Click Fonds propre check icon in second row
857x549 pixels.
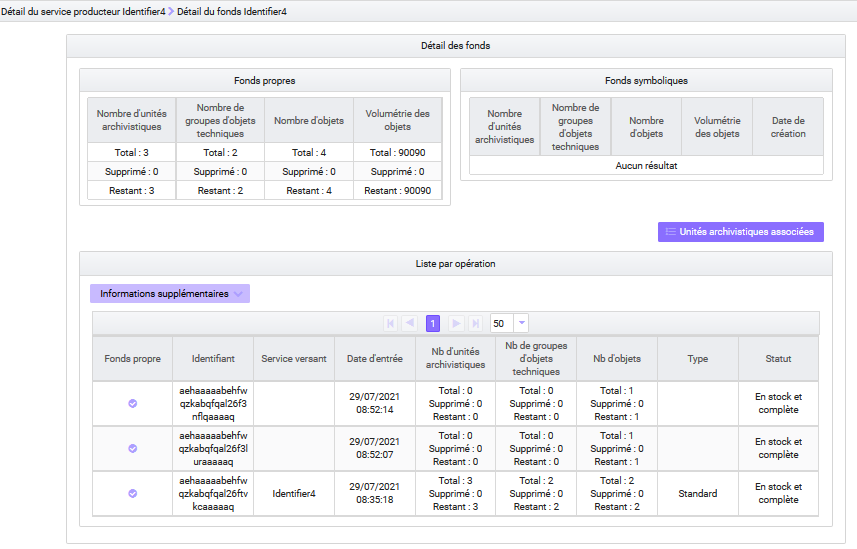(x=133, y=449)
